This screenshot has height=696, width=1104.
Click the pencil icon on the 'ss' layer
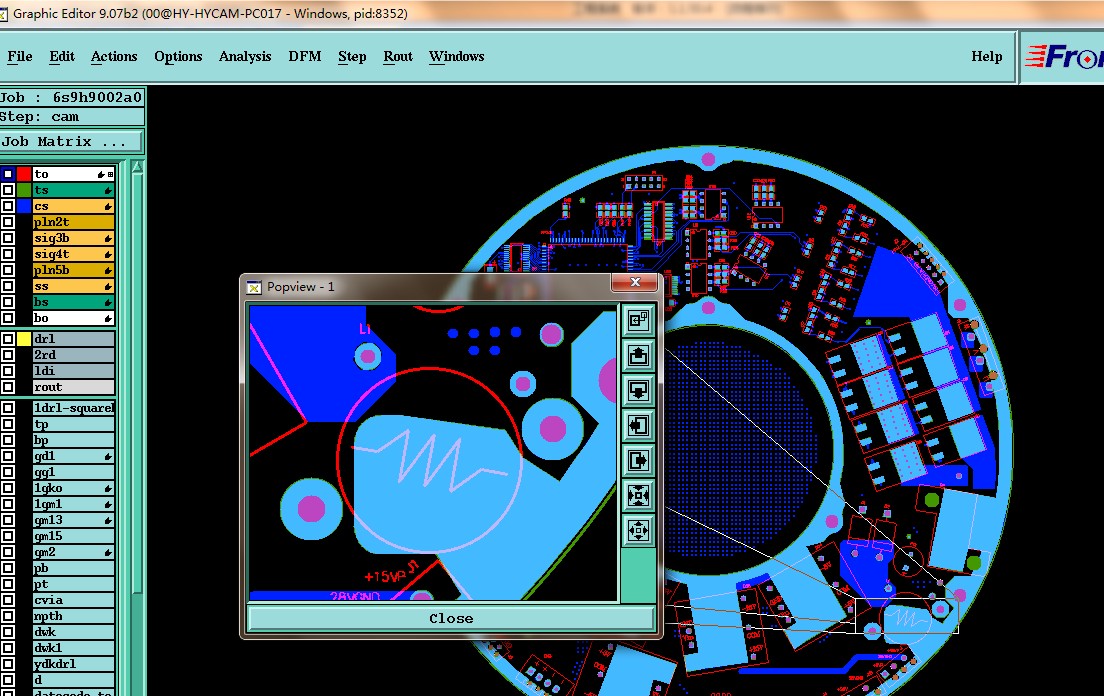coord(108,286)
